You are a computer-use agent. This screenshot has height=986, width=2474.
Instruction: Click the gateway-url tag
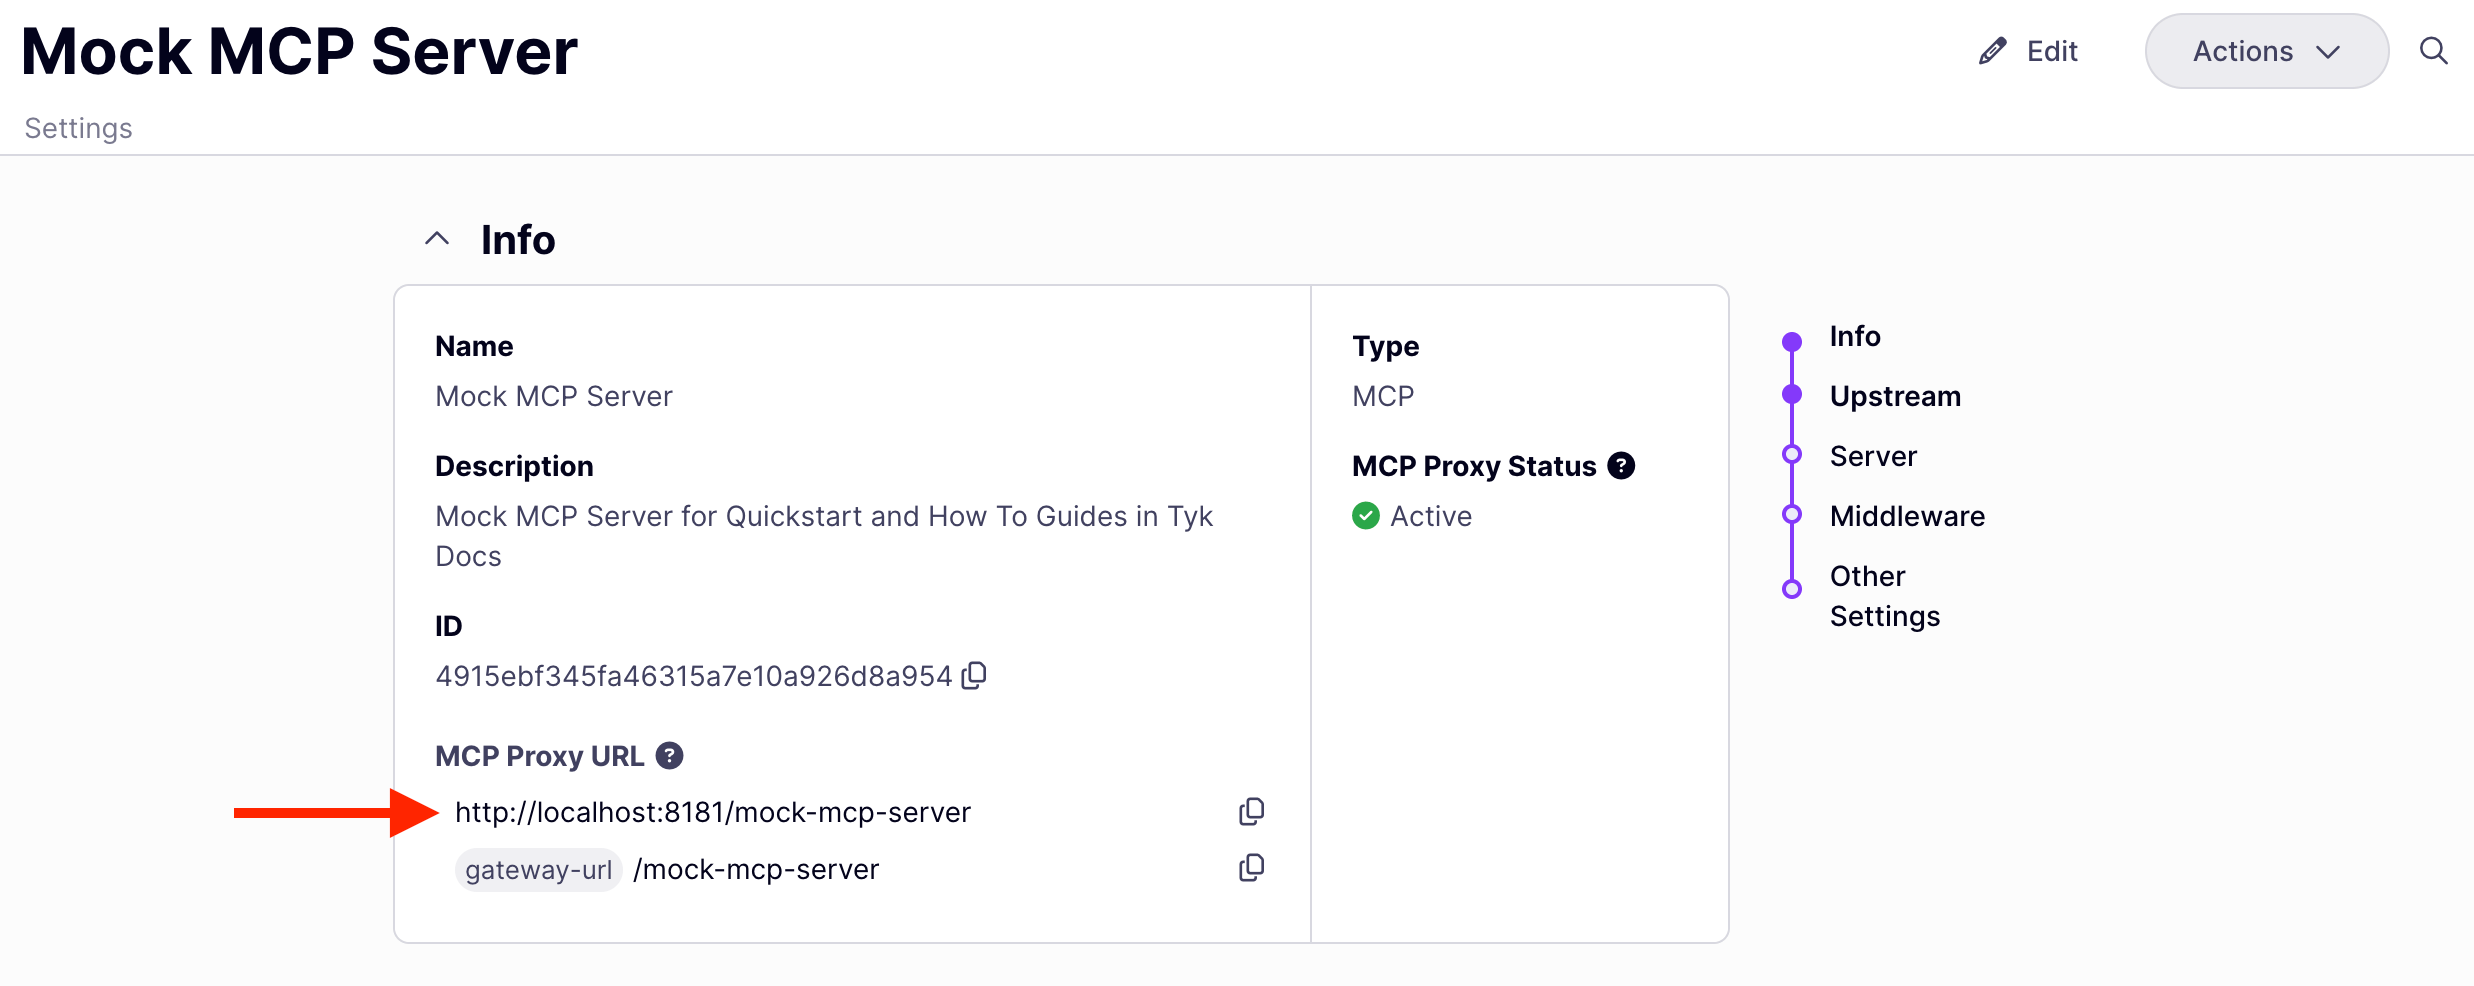click(x=538, y=869)
